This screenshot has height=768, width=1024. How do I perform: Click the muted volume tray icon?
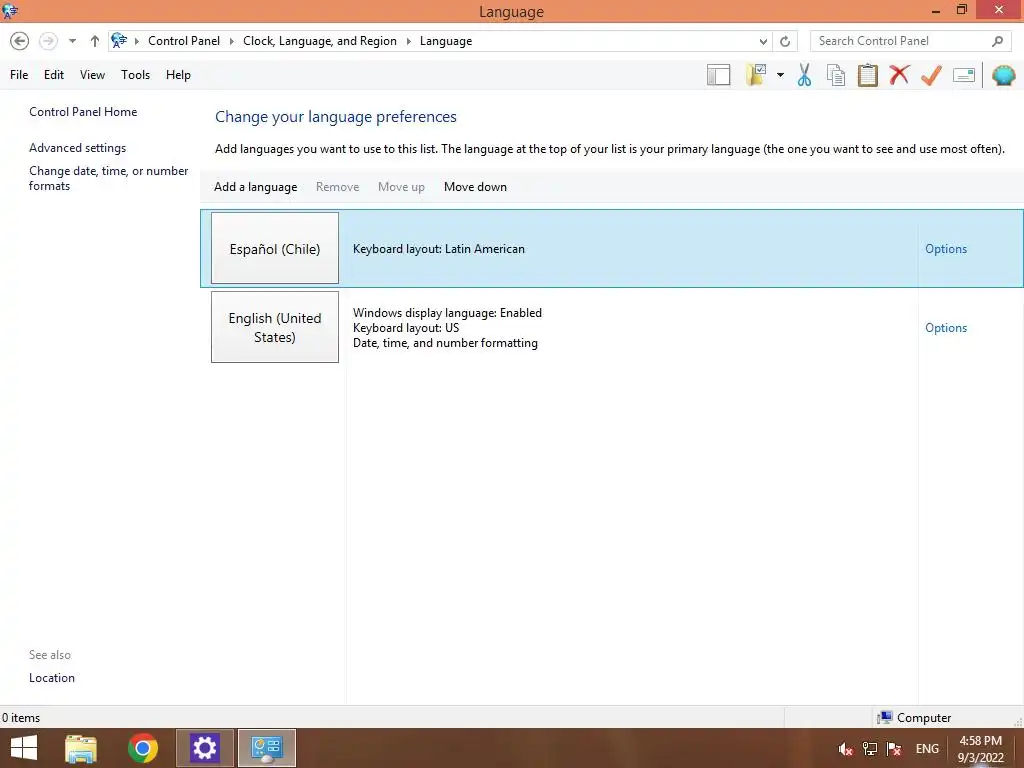(x=846, y=749)
